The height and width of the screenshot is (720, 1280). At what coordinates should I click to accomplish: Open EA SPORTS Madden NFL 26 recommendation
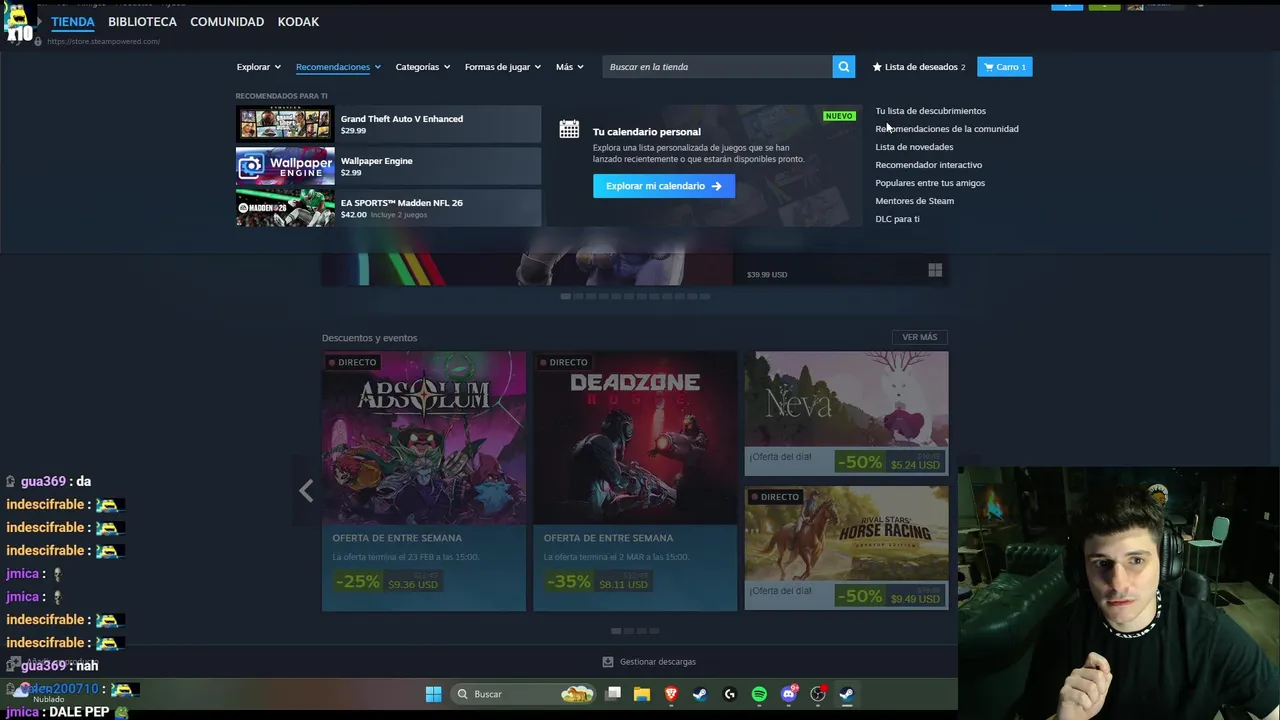click(x=388, y=208)
